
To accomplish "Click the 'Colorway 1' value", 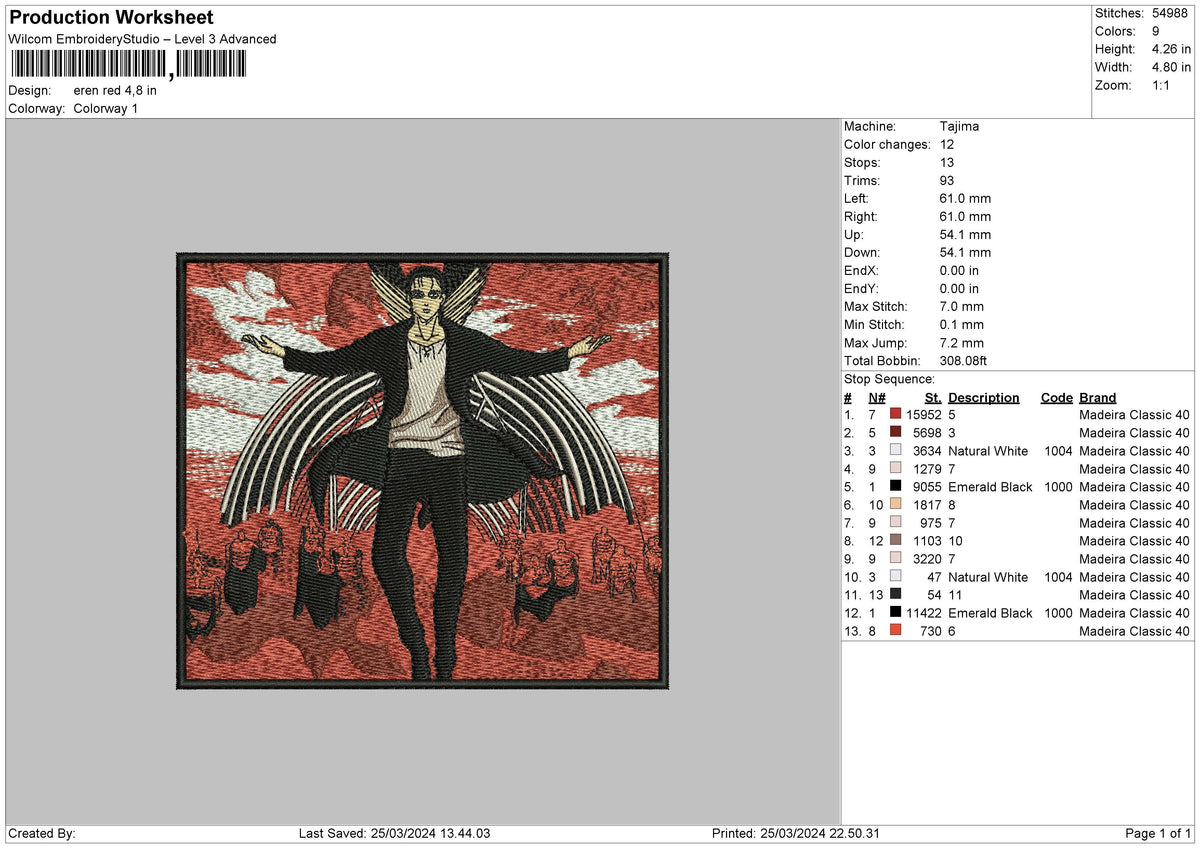I will [106, 108].
